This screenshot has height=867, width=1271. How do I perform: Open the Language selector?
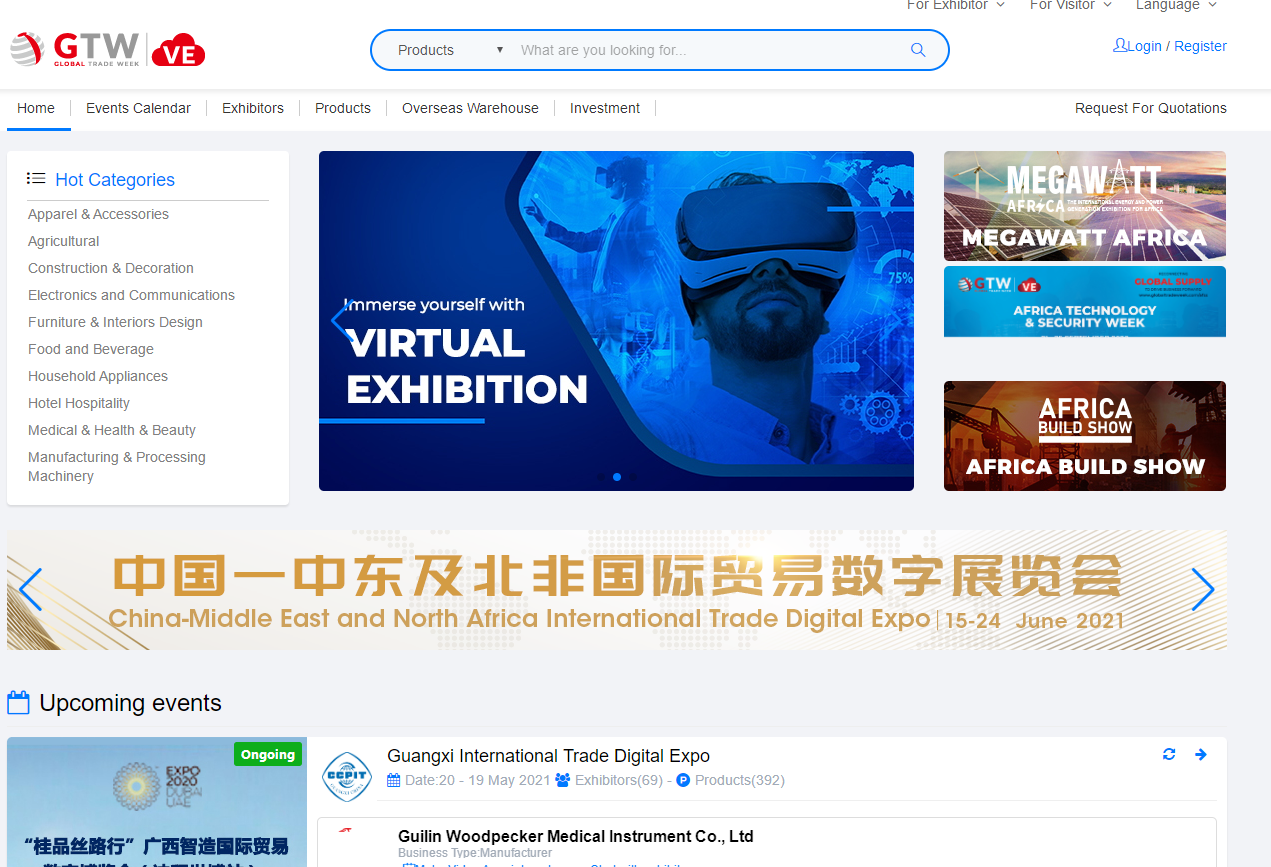[x=1176, y=5]
